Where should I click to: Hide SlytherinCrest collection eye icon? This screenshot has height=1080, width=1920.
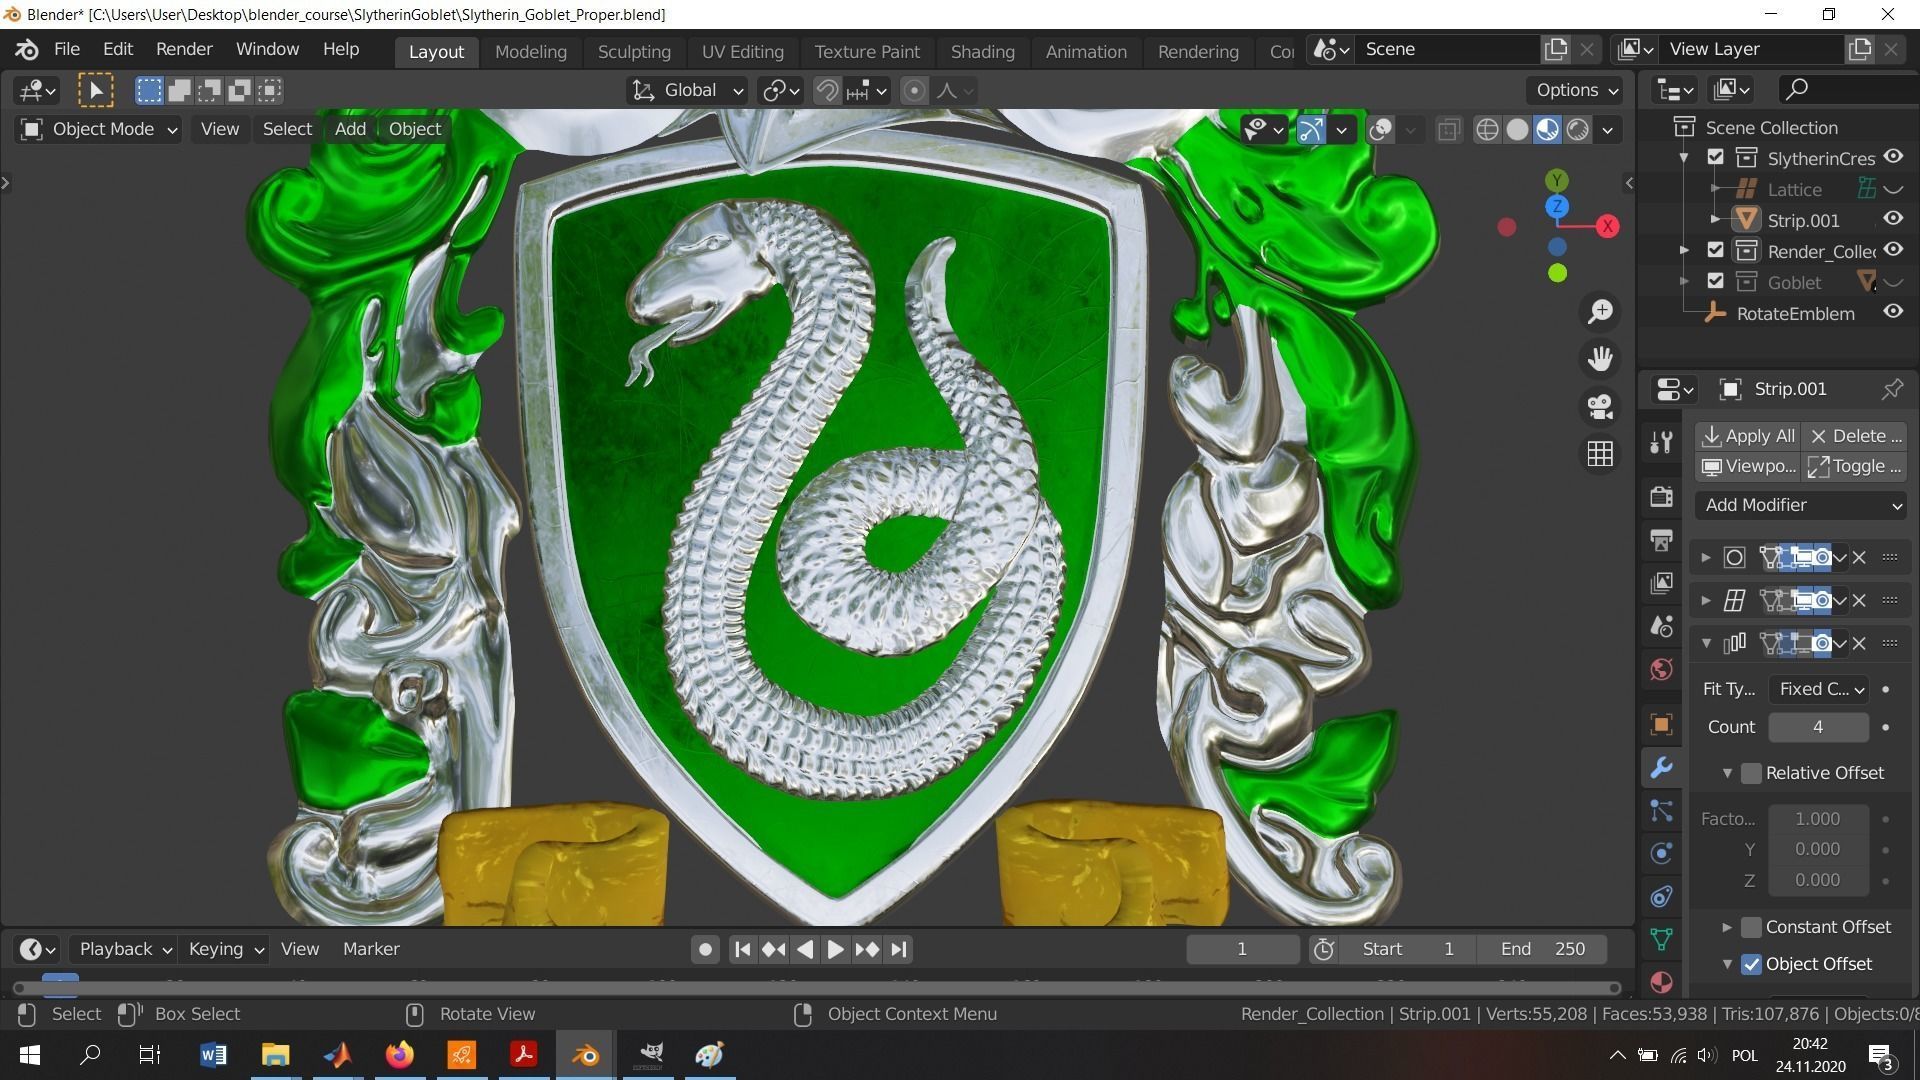tap(1893, 157)
